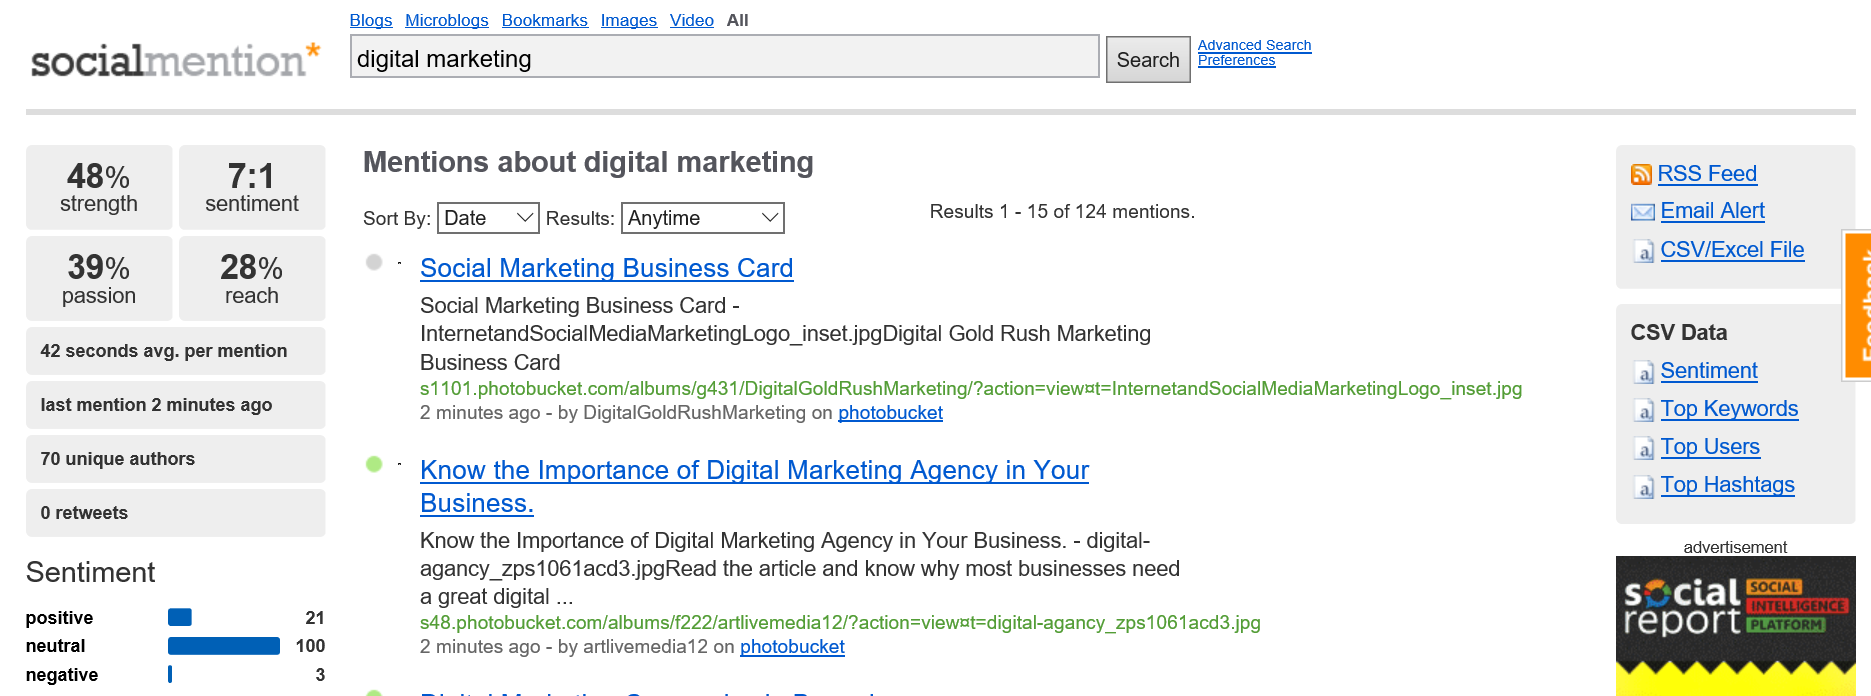This screenshot has height=696, width=1871.
Task: Click the Email Alert envelope icon
Action: coord(1642,212)
